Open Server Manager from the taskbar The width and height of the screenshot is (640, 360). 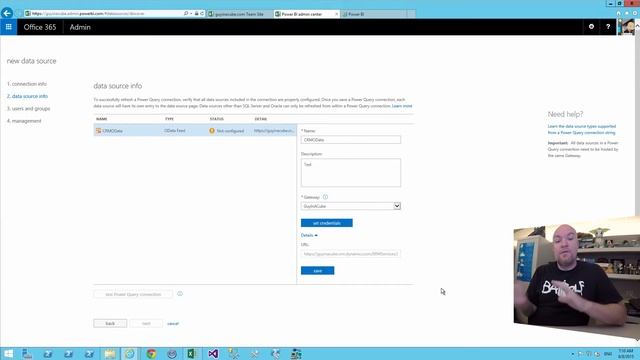[27, 353]
